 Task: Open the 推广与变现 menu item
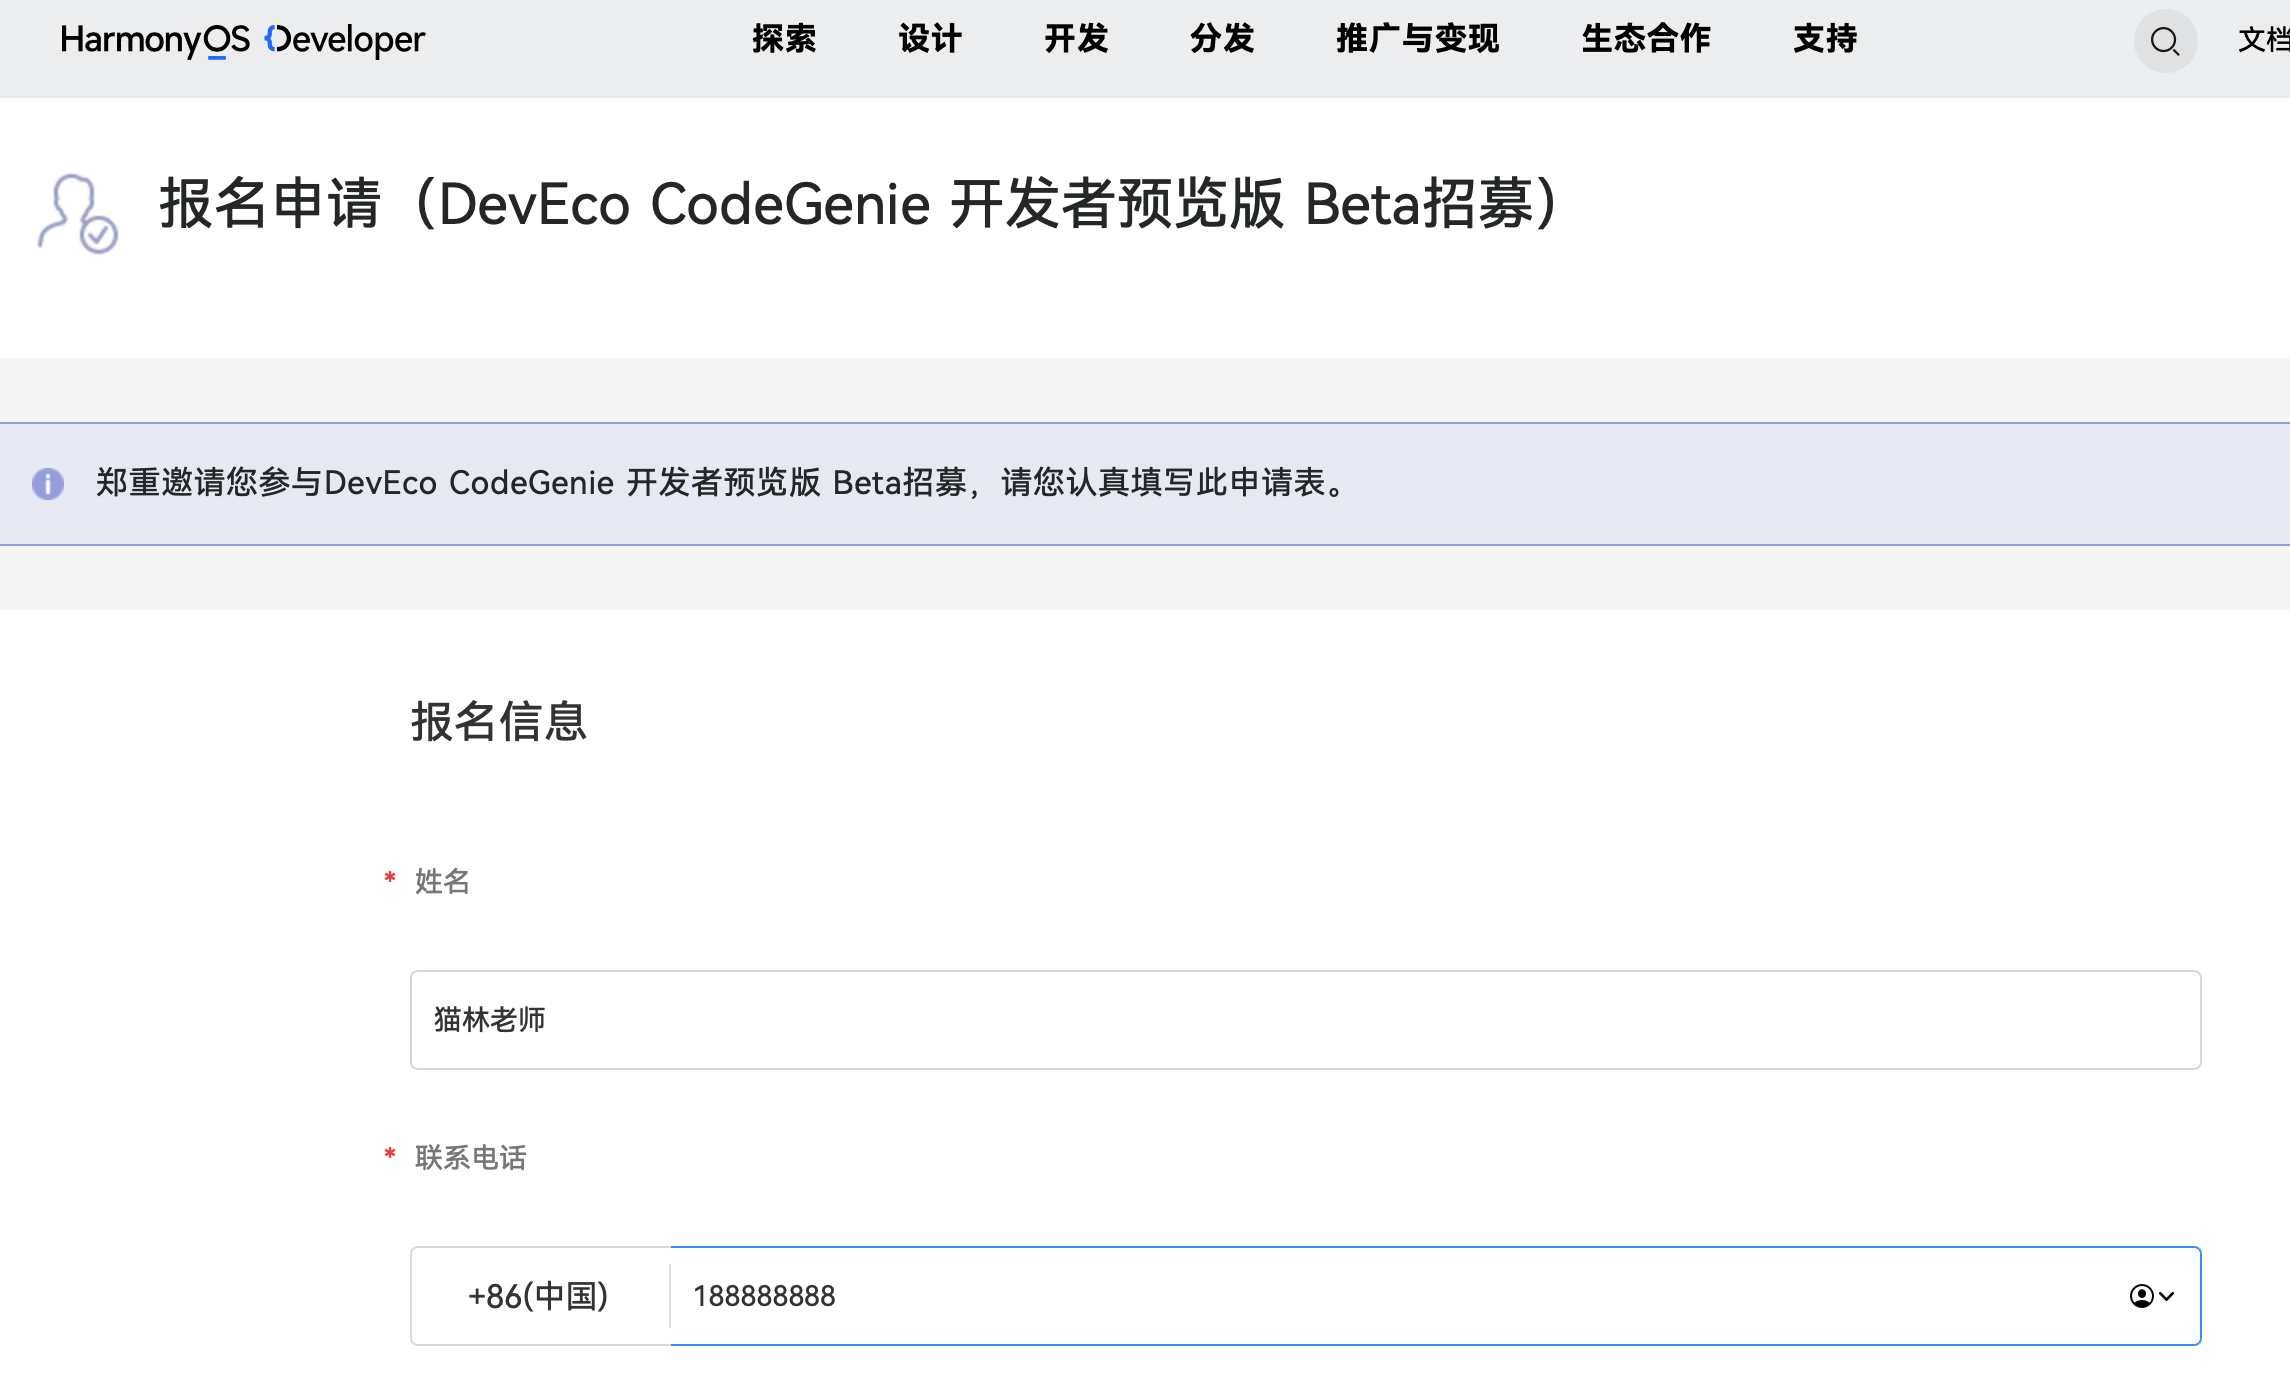[x=1417, y=40]
